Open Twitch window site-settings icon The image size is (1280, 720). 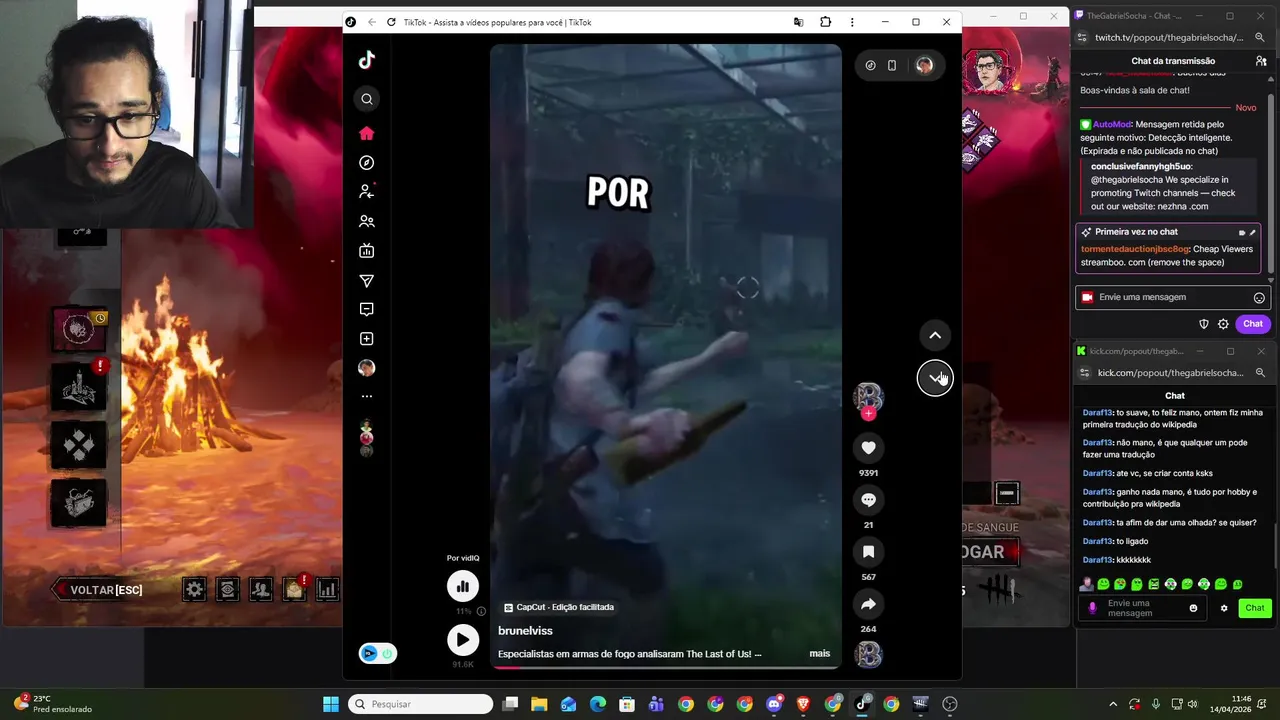pos(1082,37)
